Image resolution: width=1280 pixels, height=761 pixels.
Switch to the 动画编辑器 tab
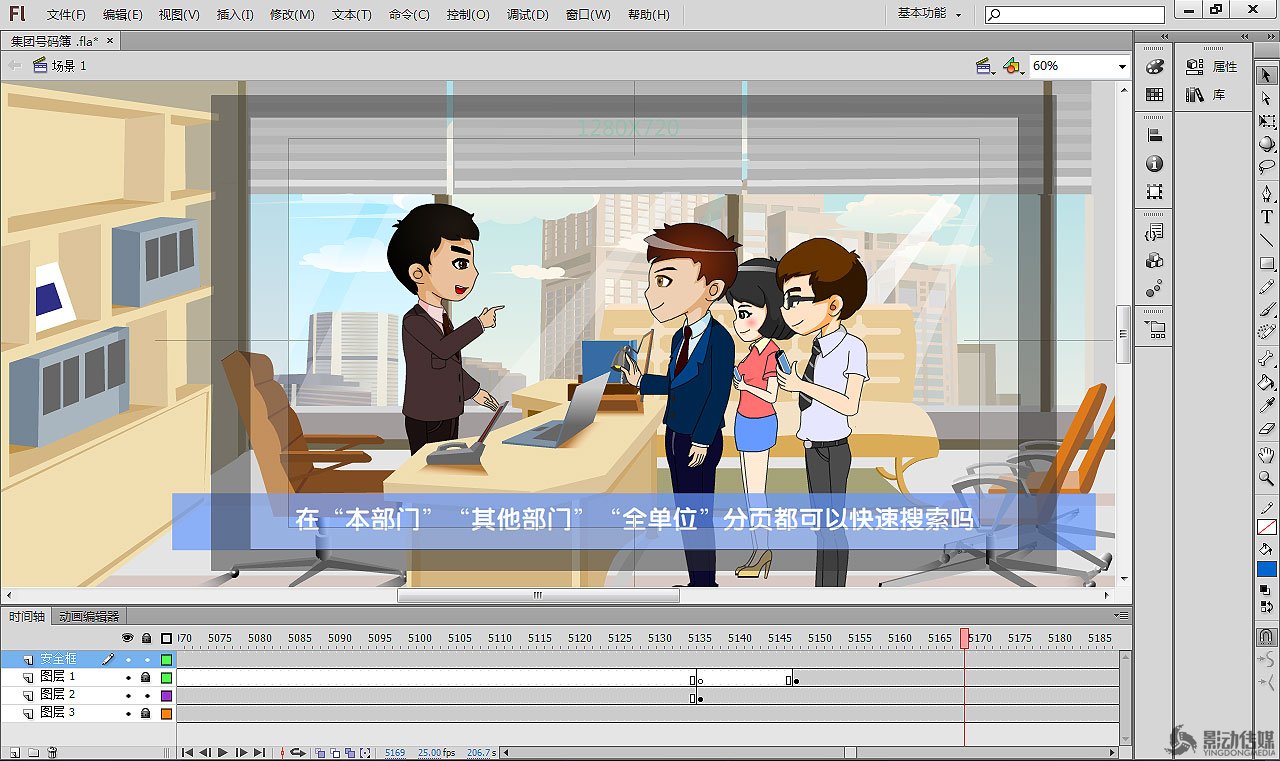point(89,616)
